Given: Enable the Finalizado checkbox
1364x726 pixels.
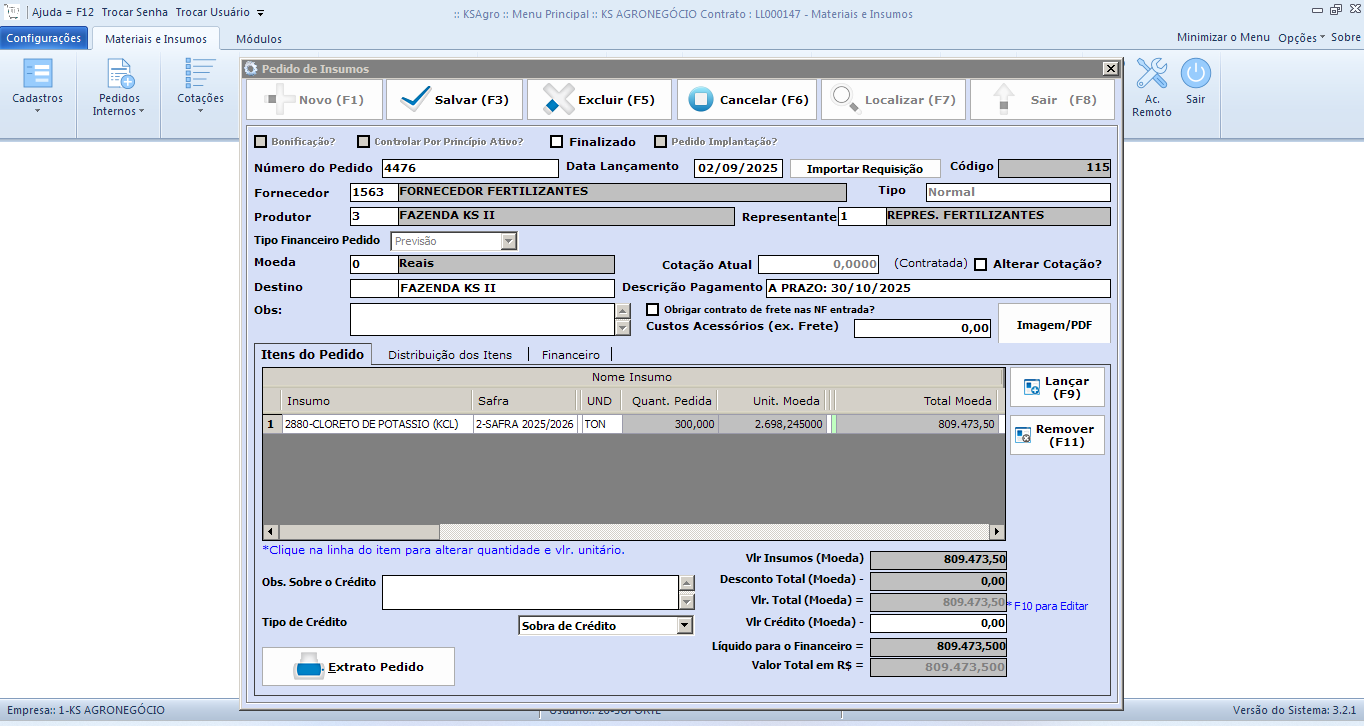Looking at the screenshot, I should 557,142.
